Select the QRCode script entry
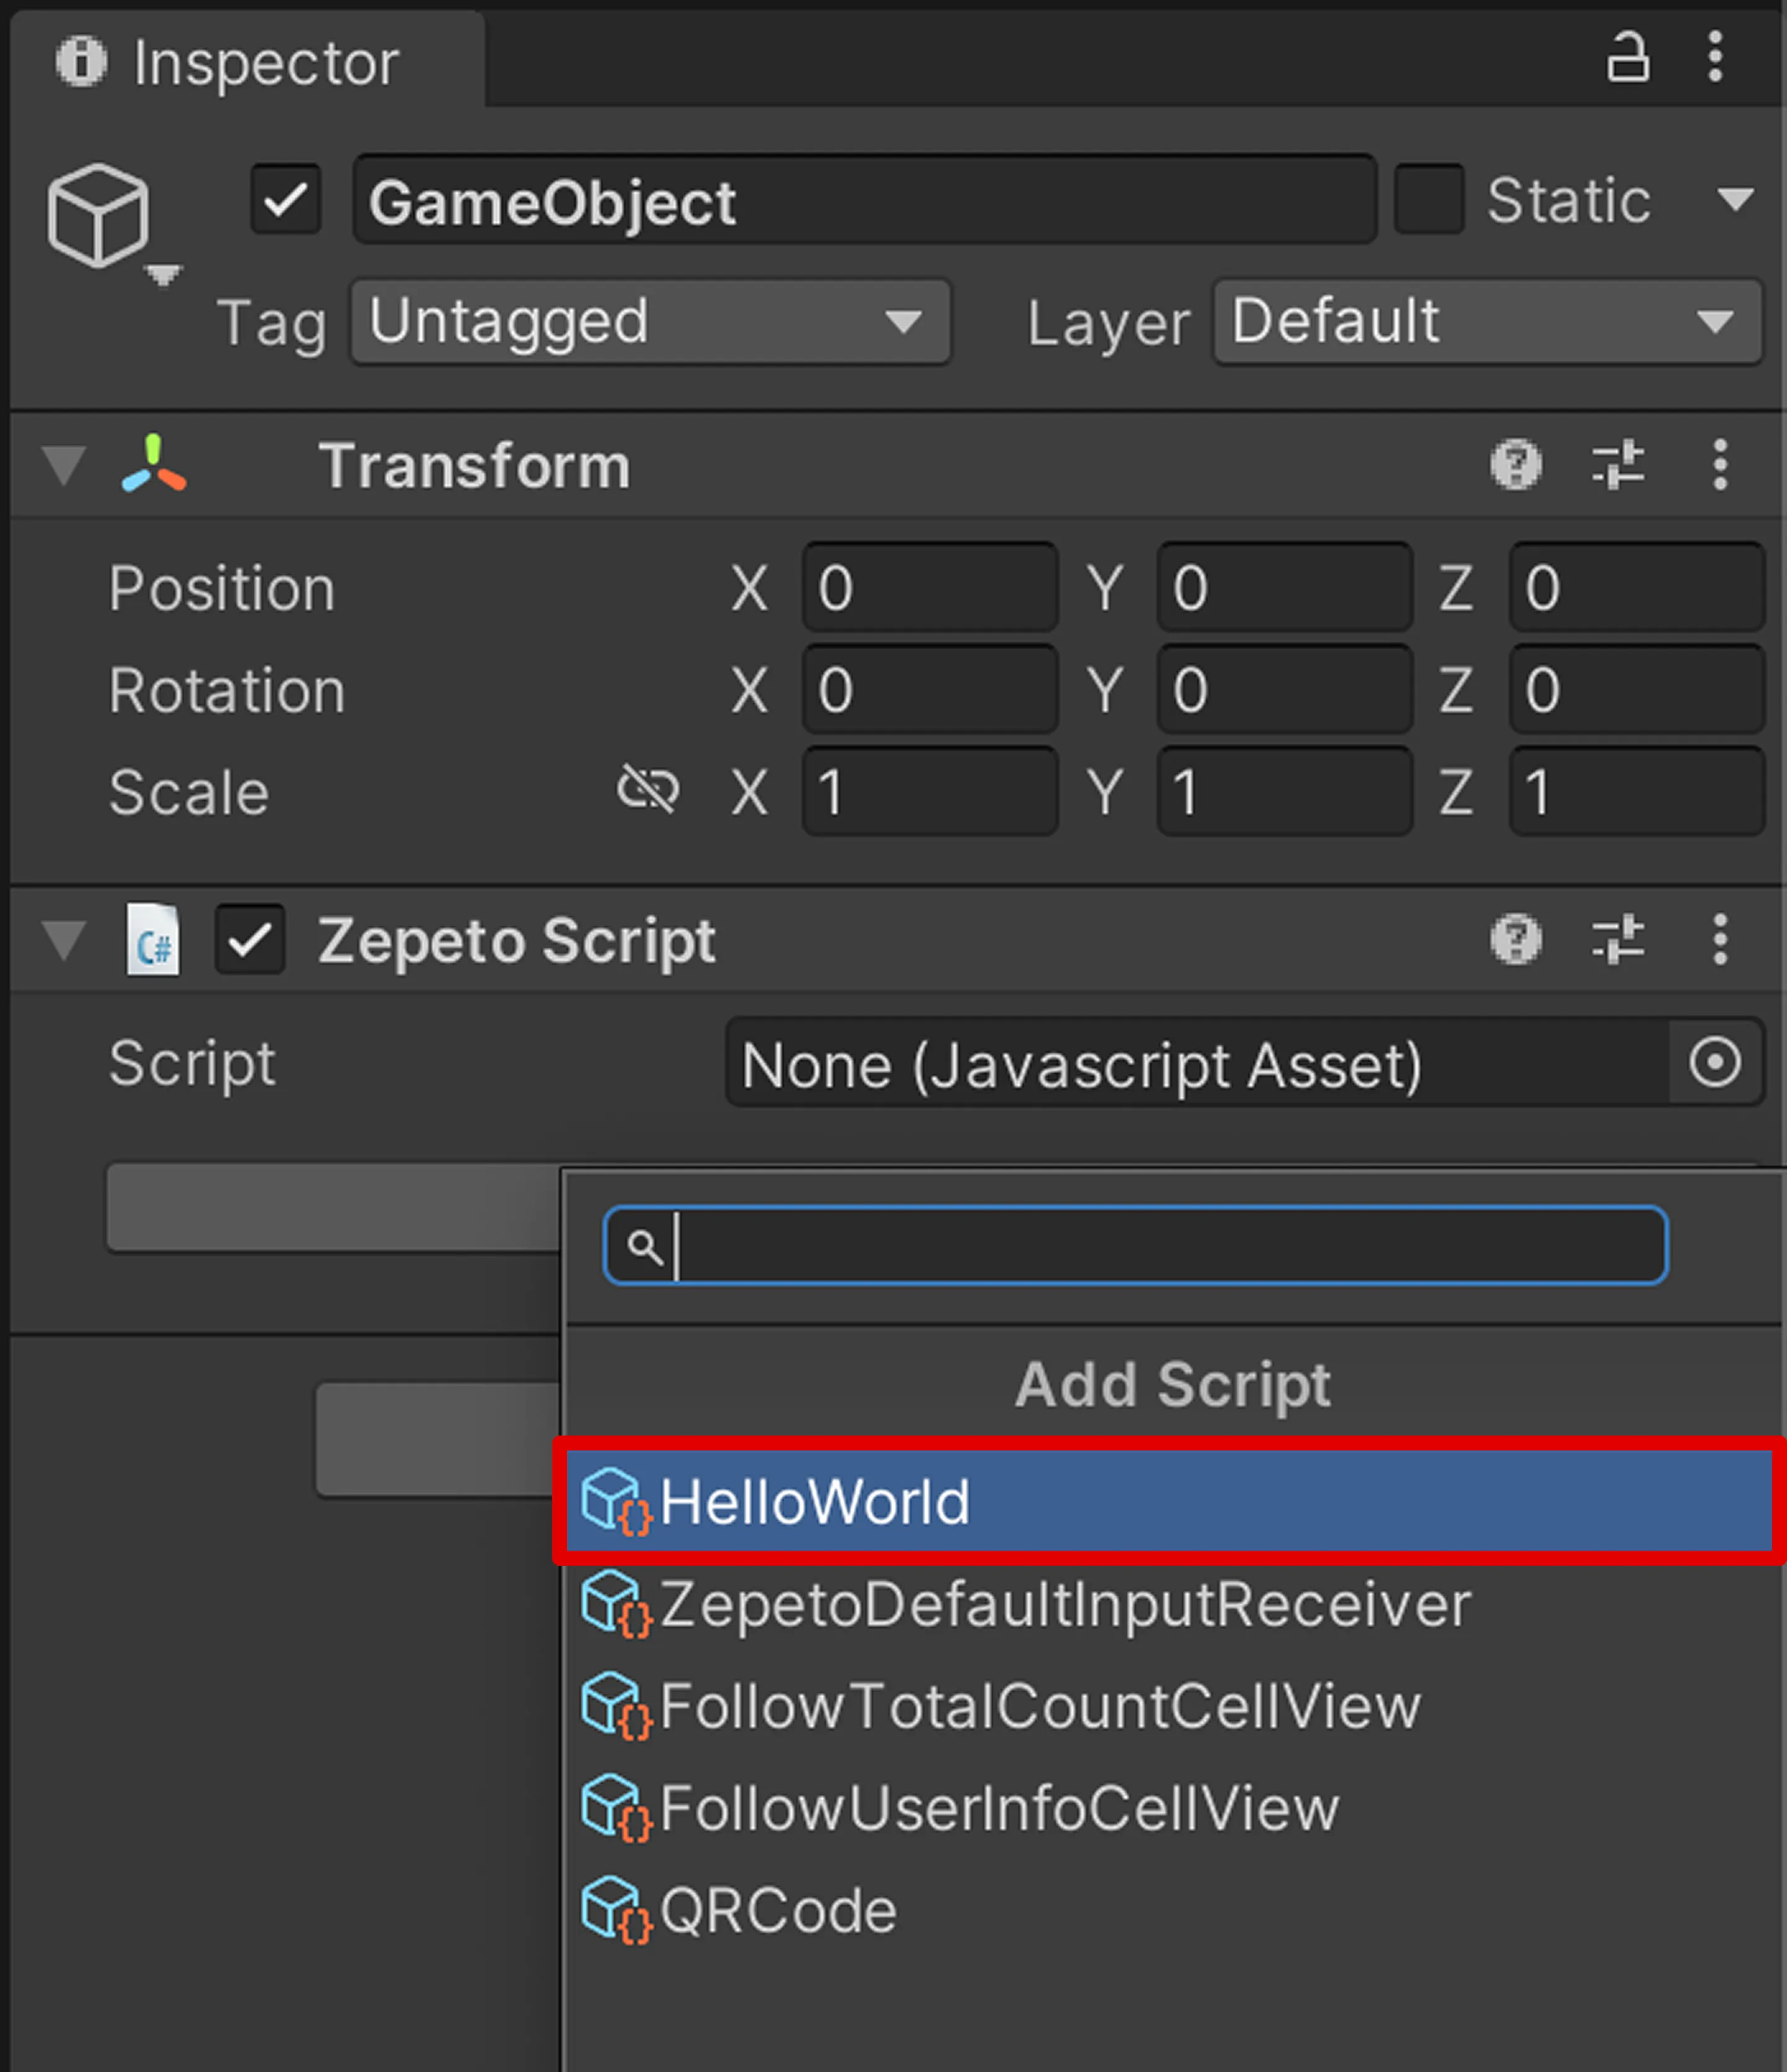Viewport: 1787px width, 2072px height. 778,1910
